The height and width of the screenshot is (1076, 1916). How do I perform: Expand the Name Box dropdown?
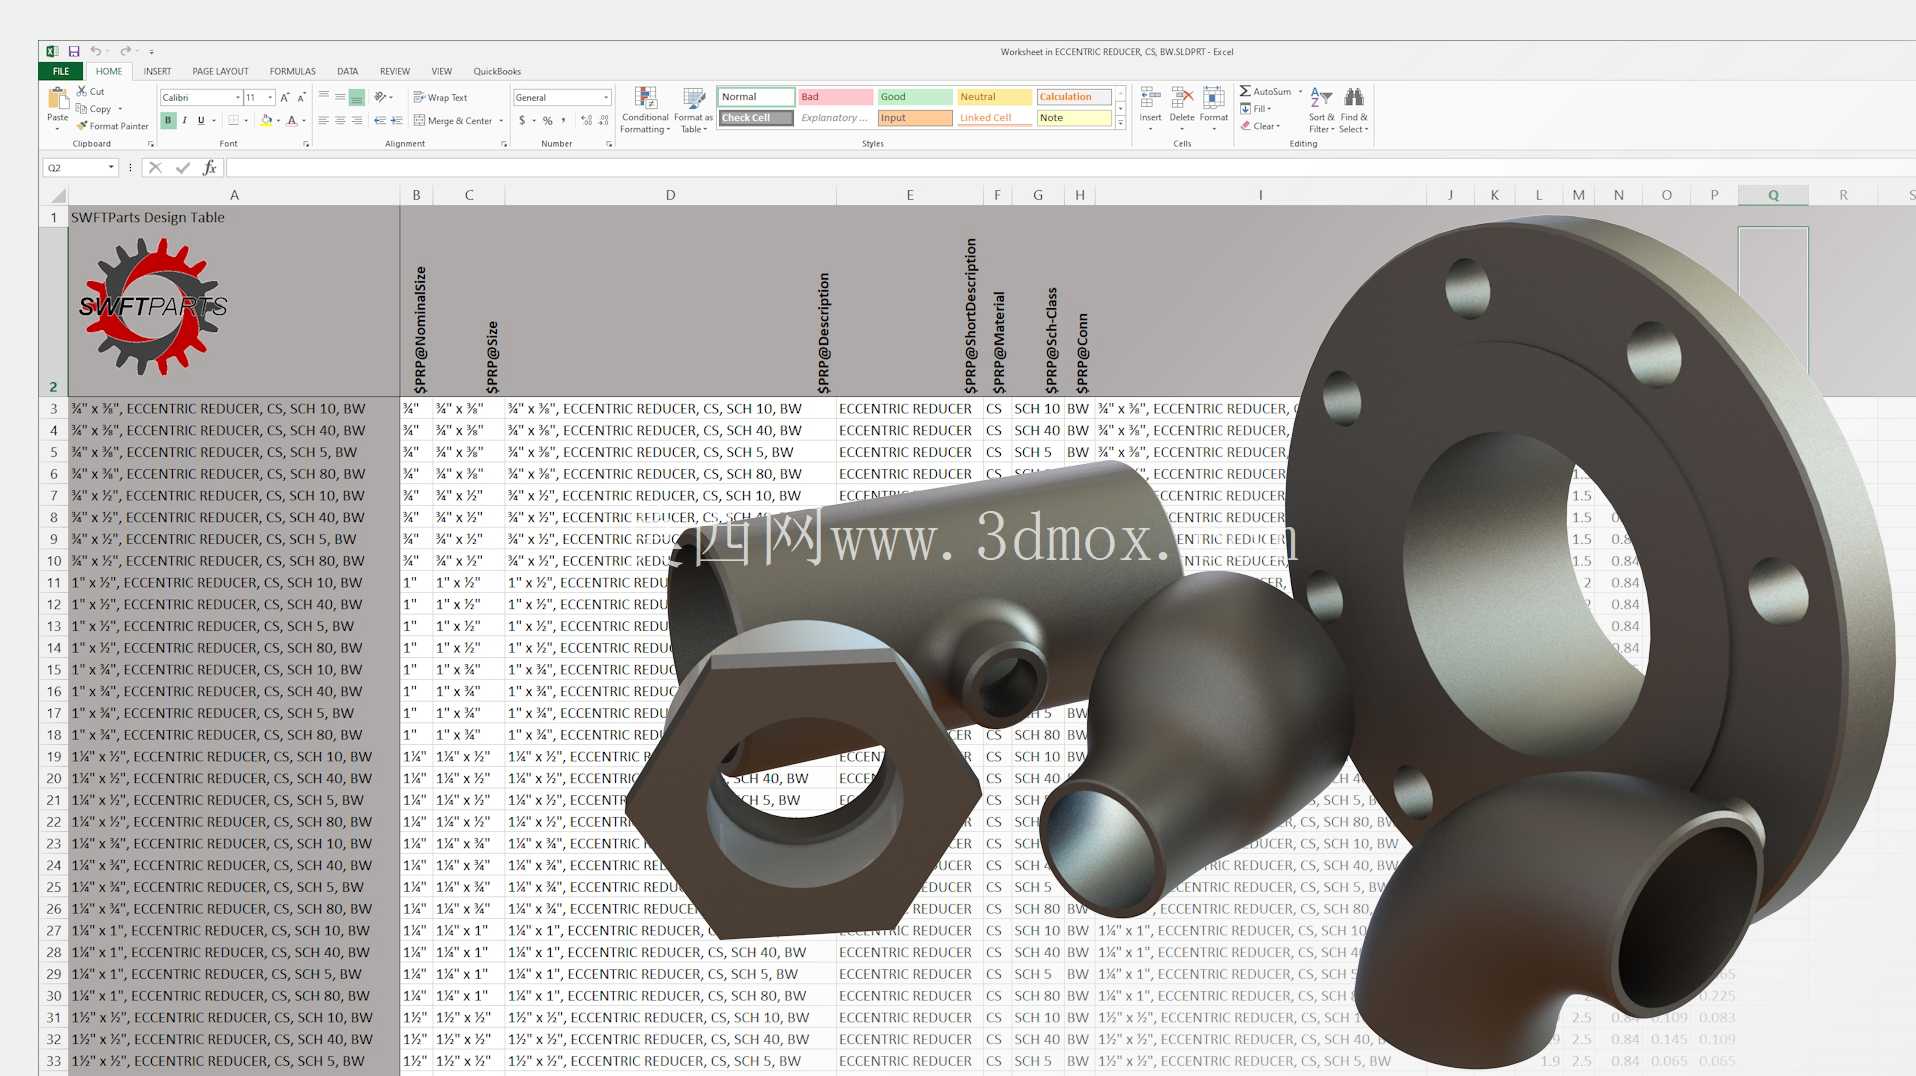[x=111, y=168]
